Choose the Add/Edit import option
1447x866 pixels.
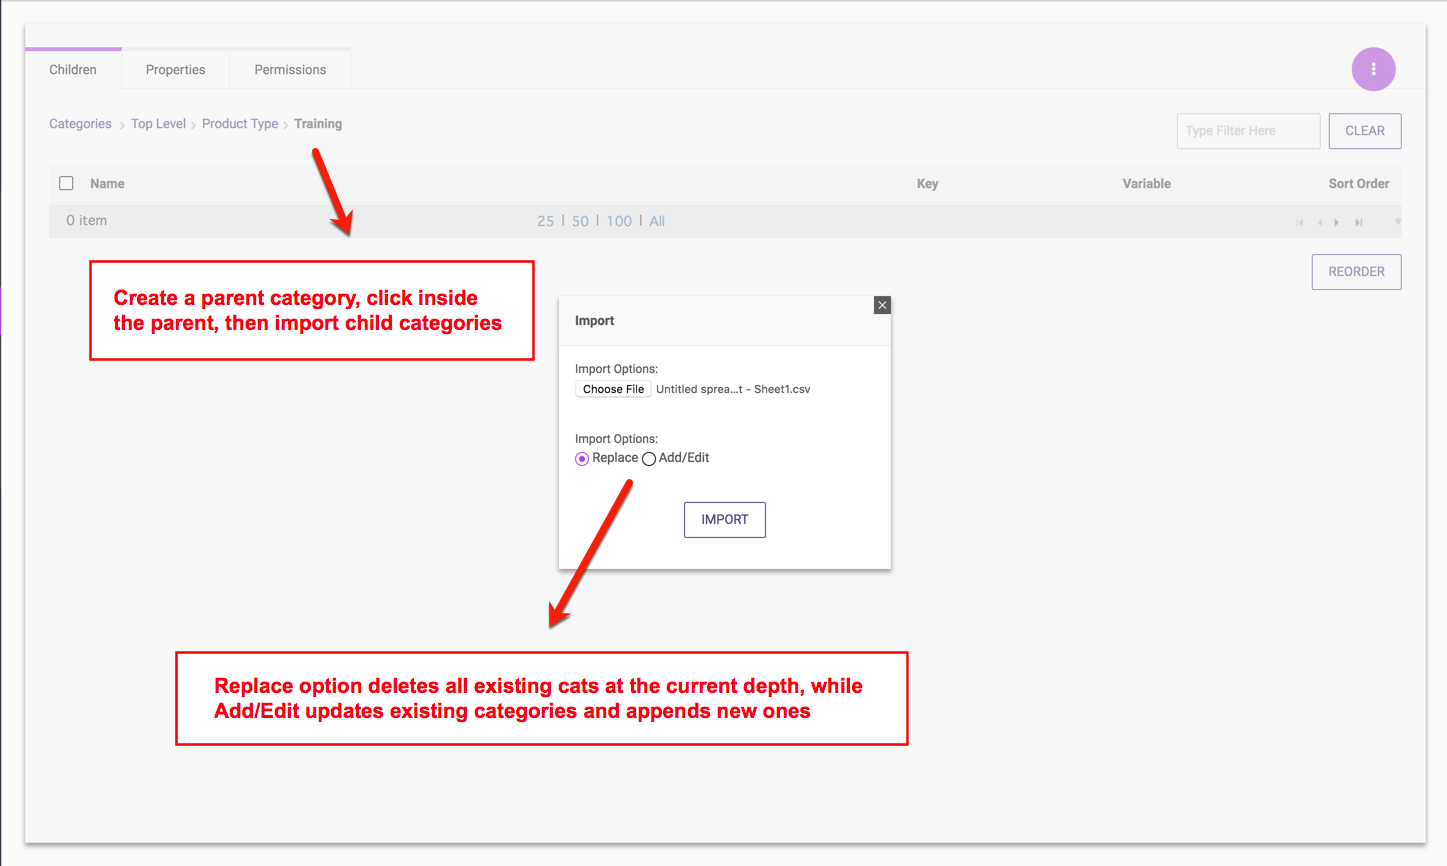[x=649, y=459]
